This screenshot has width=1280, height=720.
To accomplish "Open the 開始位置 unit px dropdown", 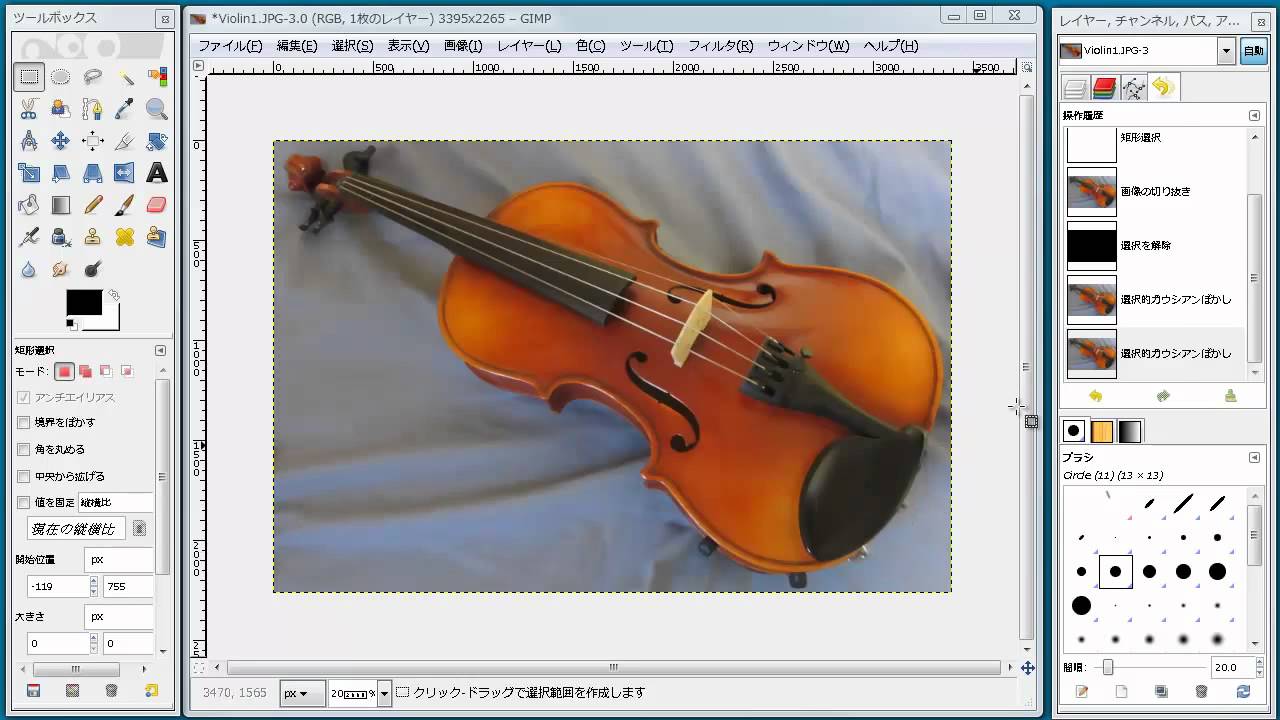I will (119, 559).
